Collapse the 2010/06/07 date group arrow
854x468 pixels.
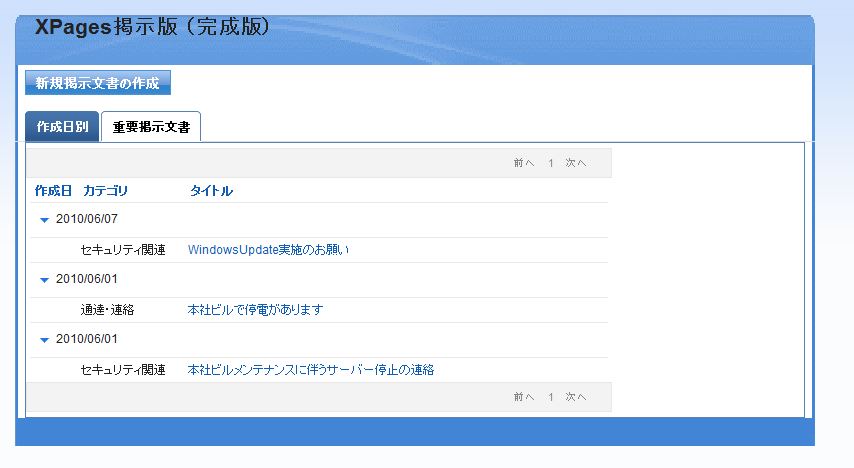(44, 220)
